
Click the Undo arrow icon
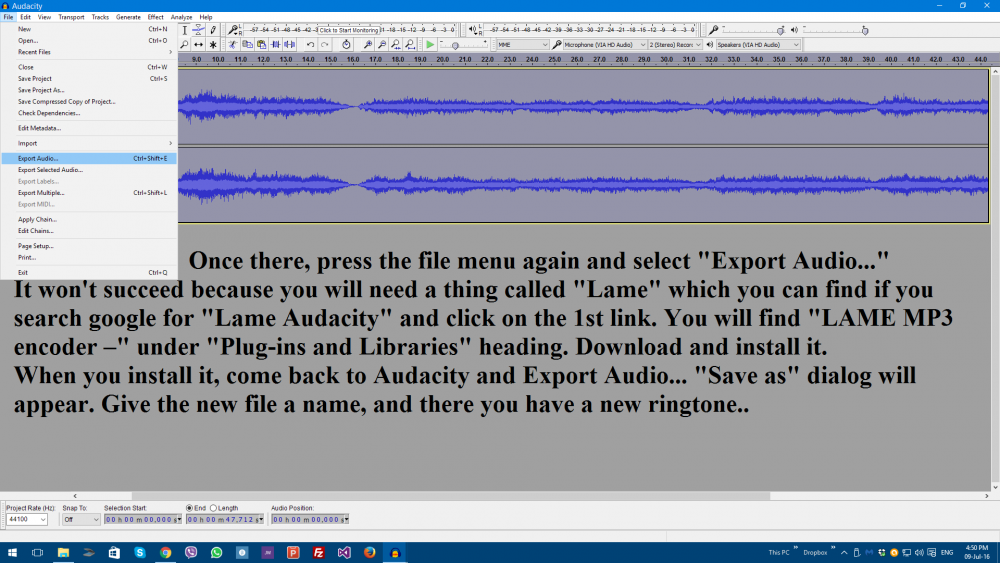310,45
